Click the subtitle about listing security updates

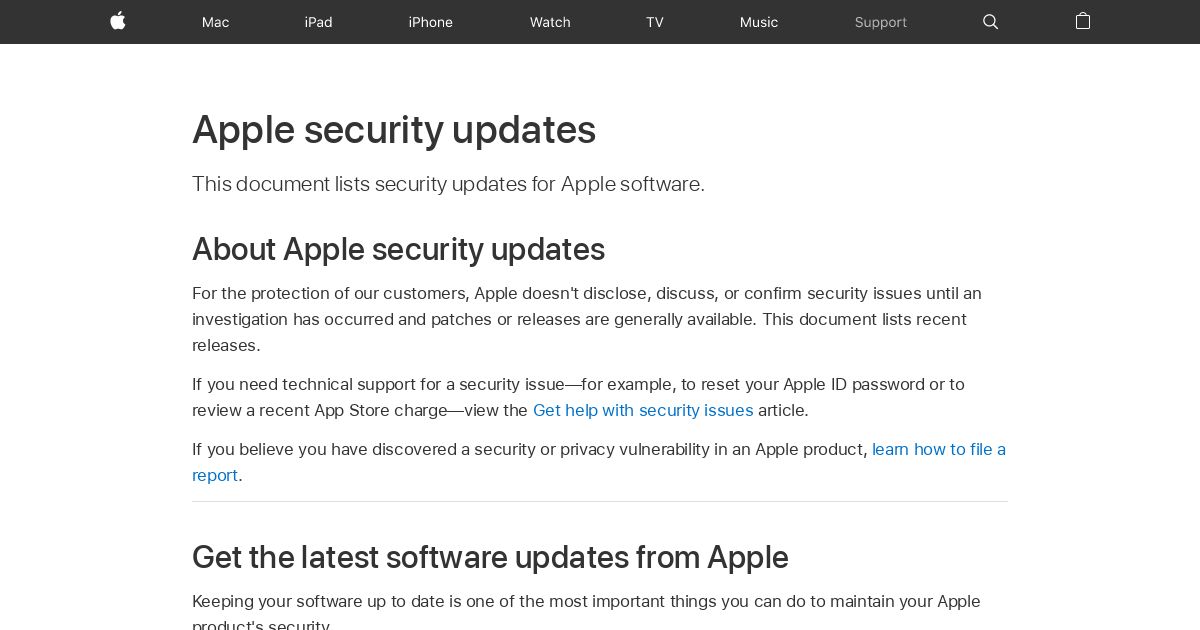tap(448, 184)
